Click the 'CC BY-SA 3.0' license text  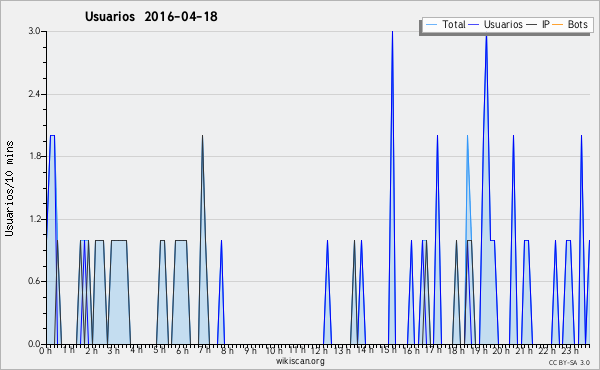coord(569,362)
